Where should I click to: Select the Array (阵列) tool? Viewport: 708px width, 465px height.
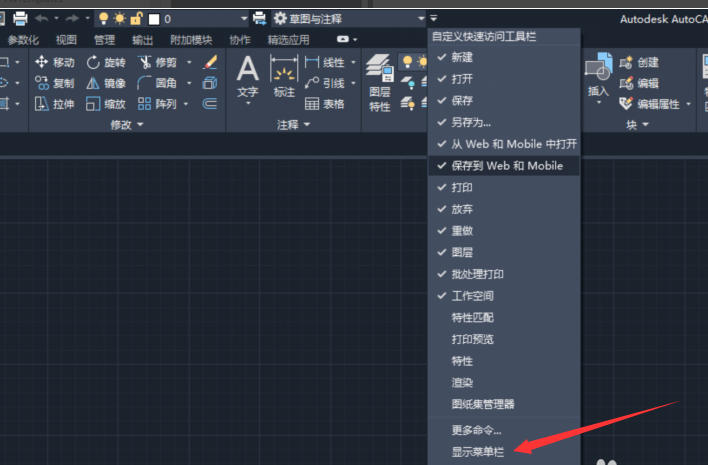click(x=158, y=104)
